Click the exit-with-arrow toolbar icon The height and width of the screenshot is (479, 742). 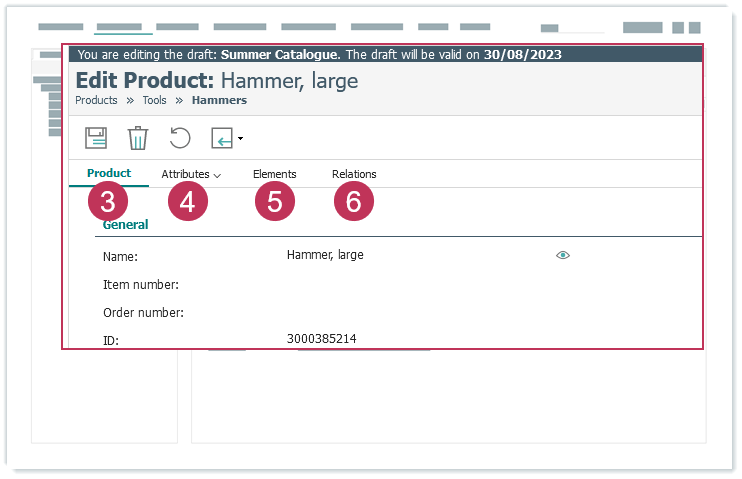click(222, 138)
